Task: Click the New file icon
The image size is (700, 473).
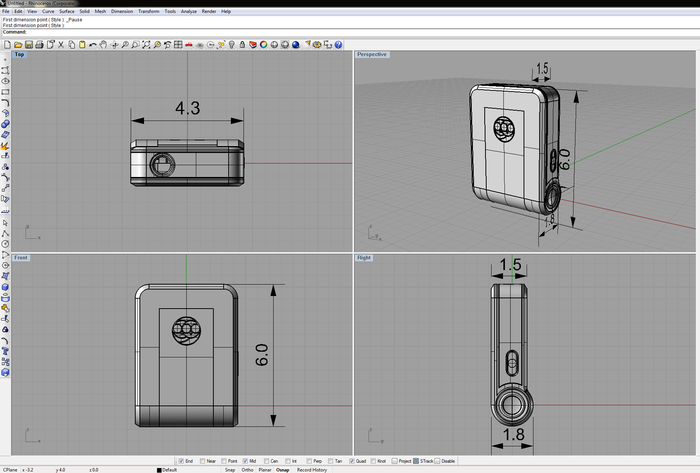Action: click(8, 45)
